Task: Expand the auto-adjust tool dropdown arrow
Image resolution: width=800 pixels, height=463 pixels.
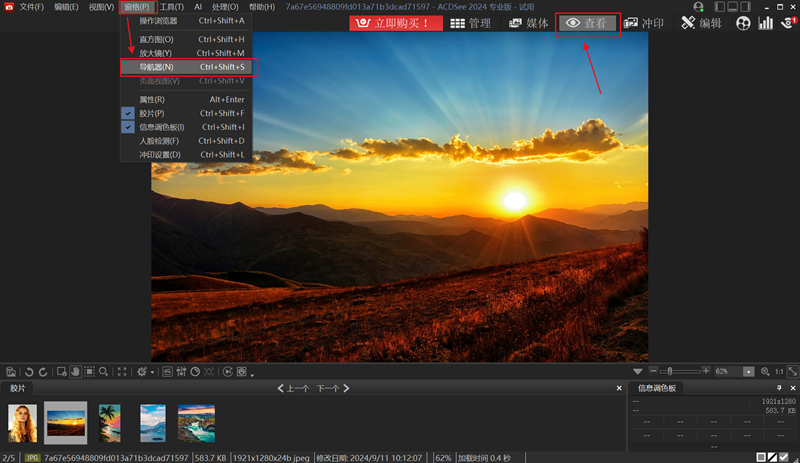Action: (152, 372)
